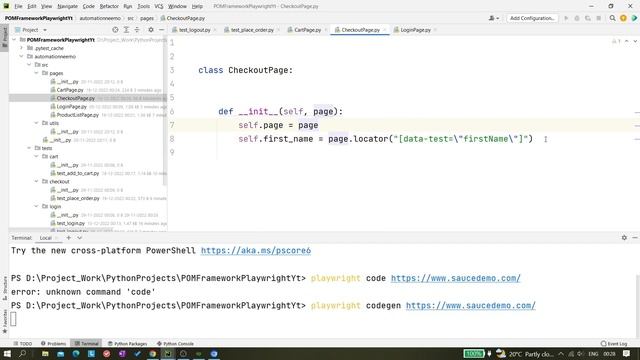Open the Windows notification center
The image size is (640, 360).
click(627, 353)
